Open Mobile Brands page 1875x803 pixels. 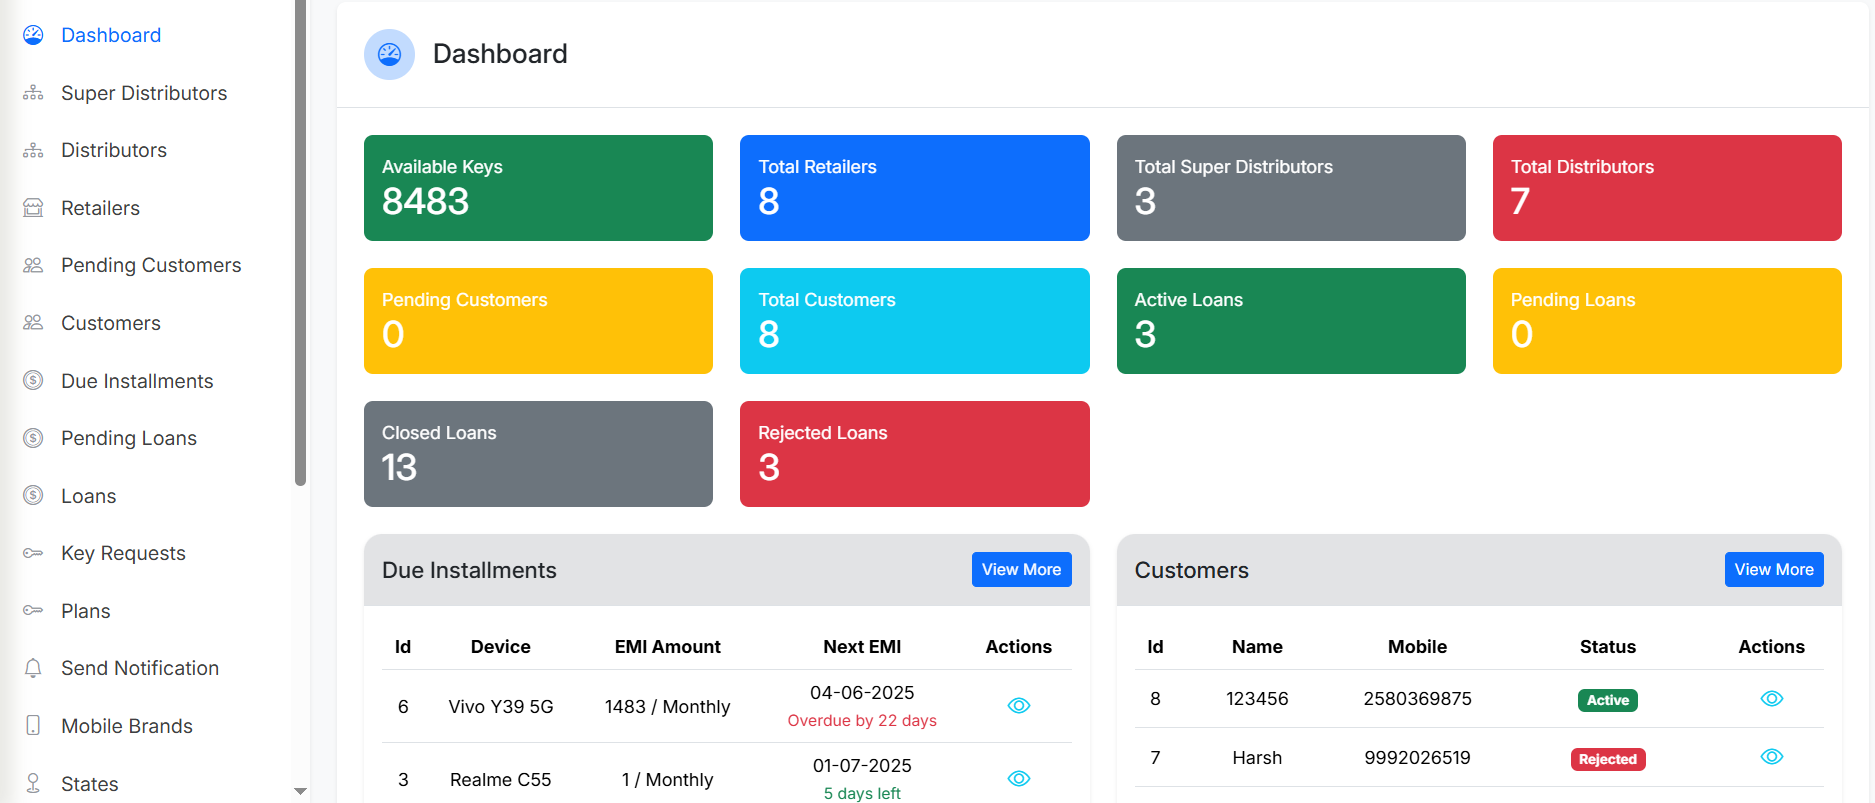pos(127,726)
